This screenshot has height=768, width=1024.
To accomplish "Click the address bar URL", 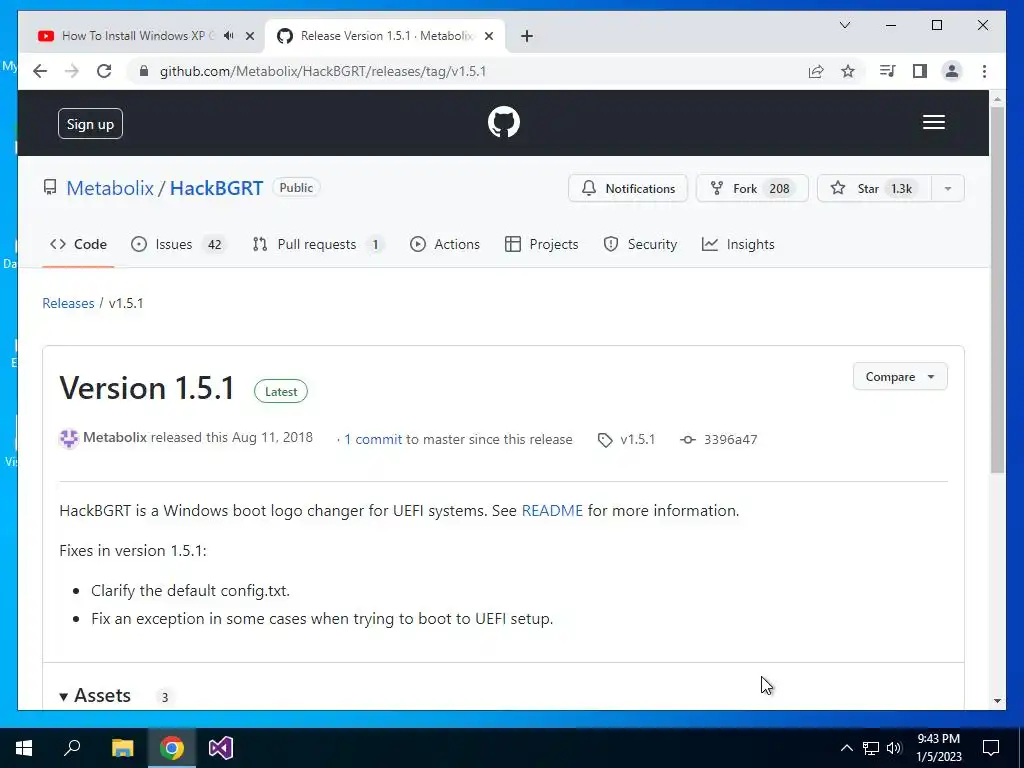I will tap(323, 71).
